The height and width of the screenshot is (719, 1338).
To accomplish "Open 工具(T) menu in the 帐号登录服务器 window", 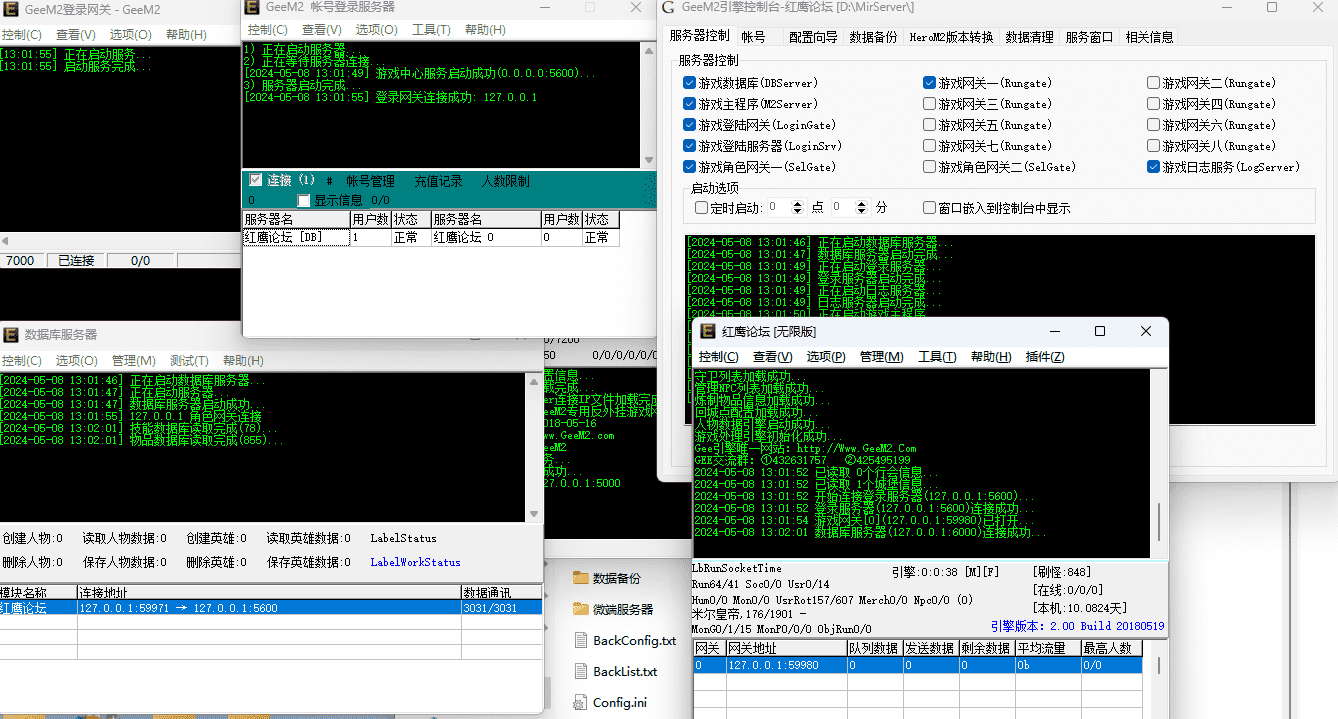I will point(431,30).
